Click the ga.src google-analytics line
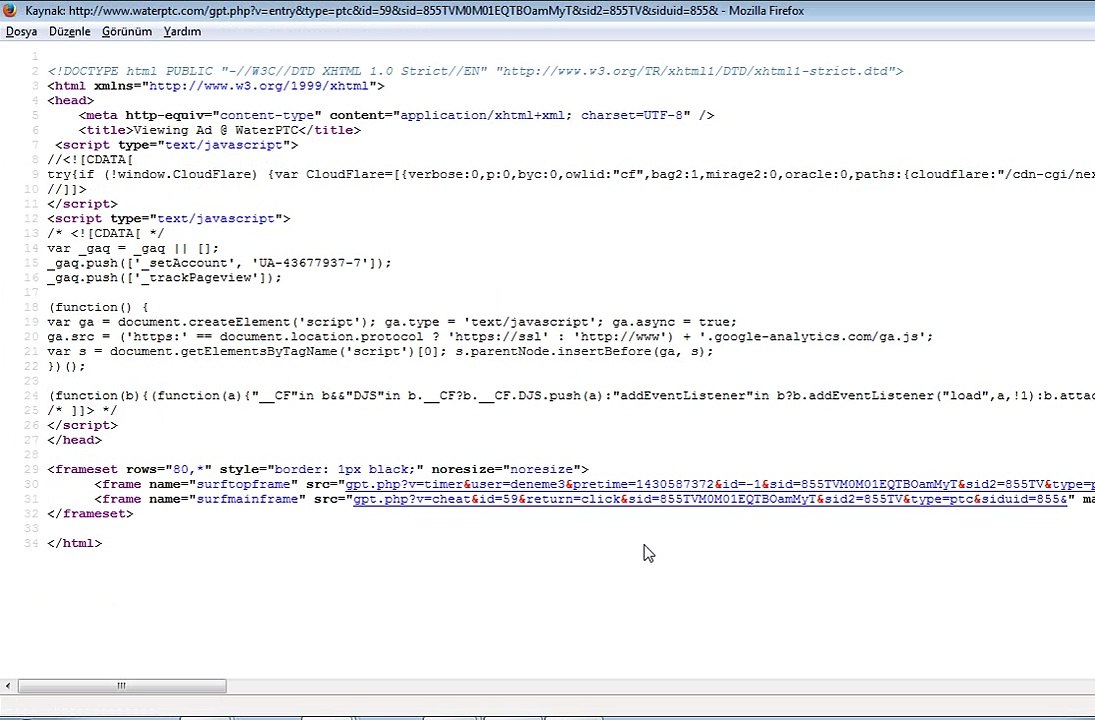 pos(490,337)
